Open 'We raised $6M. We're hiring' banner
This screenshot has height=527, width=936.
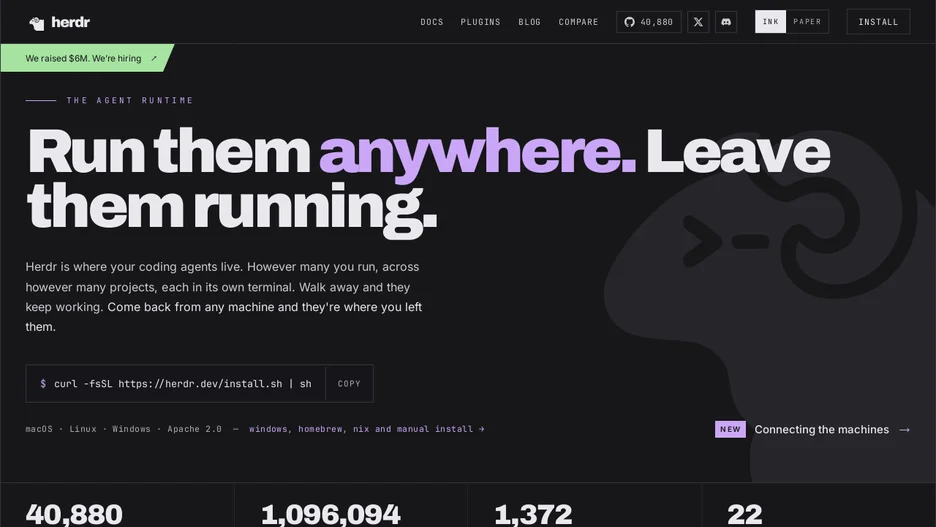[x=87, y=58]
